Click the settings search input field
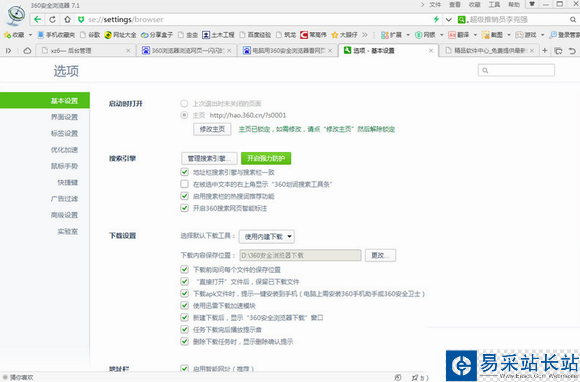The height and width of the screenshot is (382, 580). [x=516, y=70]
